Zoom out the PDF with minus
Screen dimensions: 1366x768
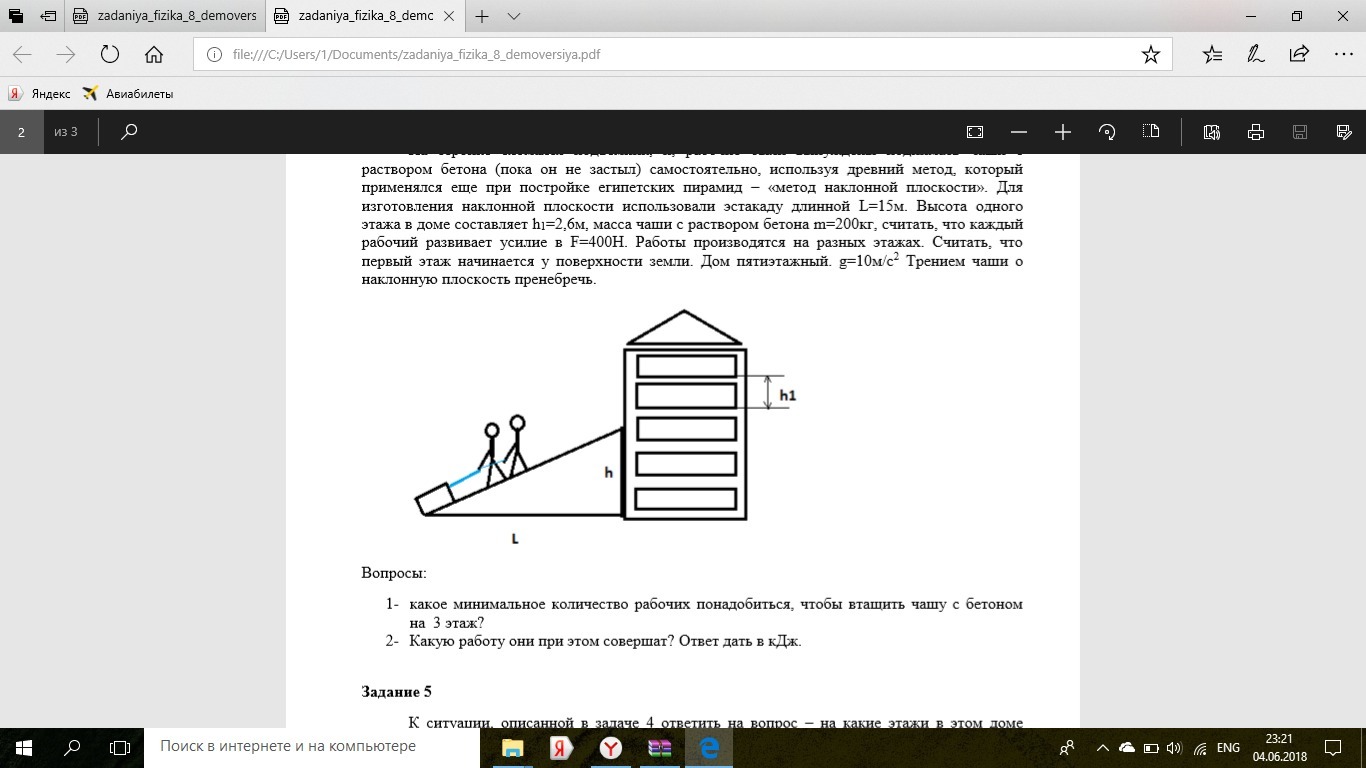1018,132
